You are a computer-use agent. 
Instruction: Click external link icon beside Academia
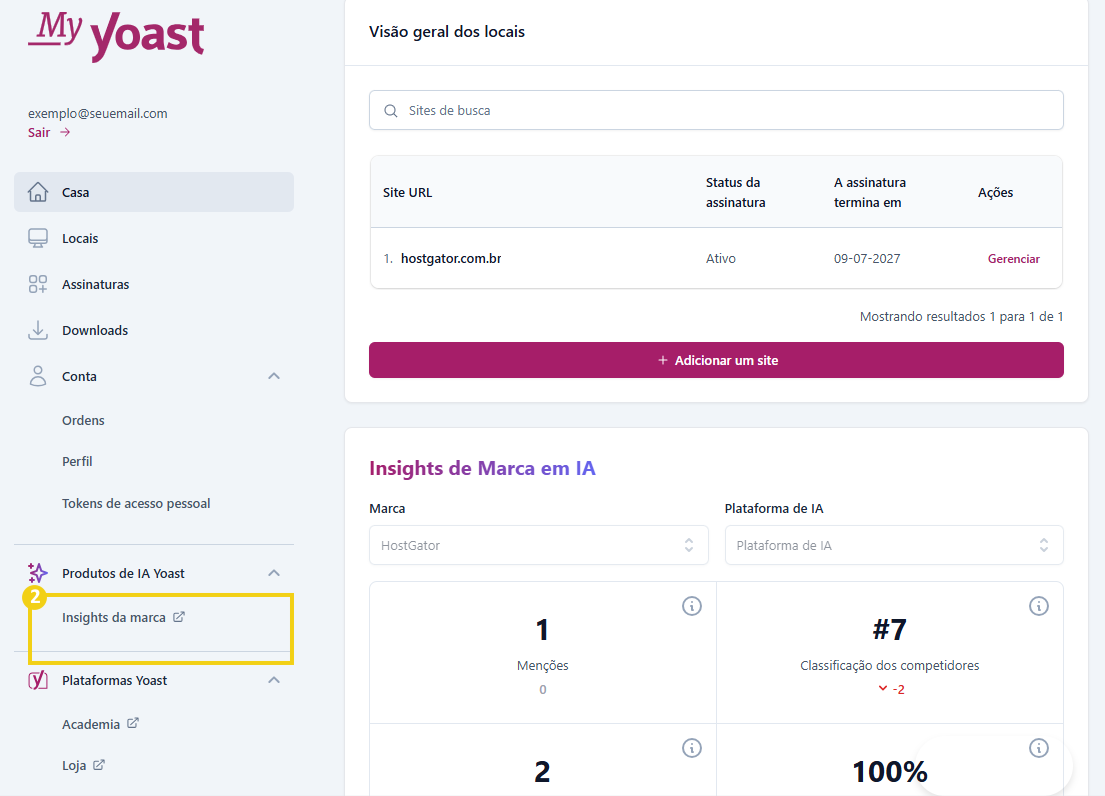[132, 723]
